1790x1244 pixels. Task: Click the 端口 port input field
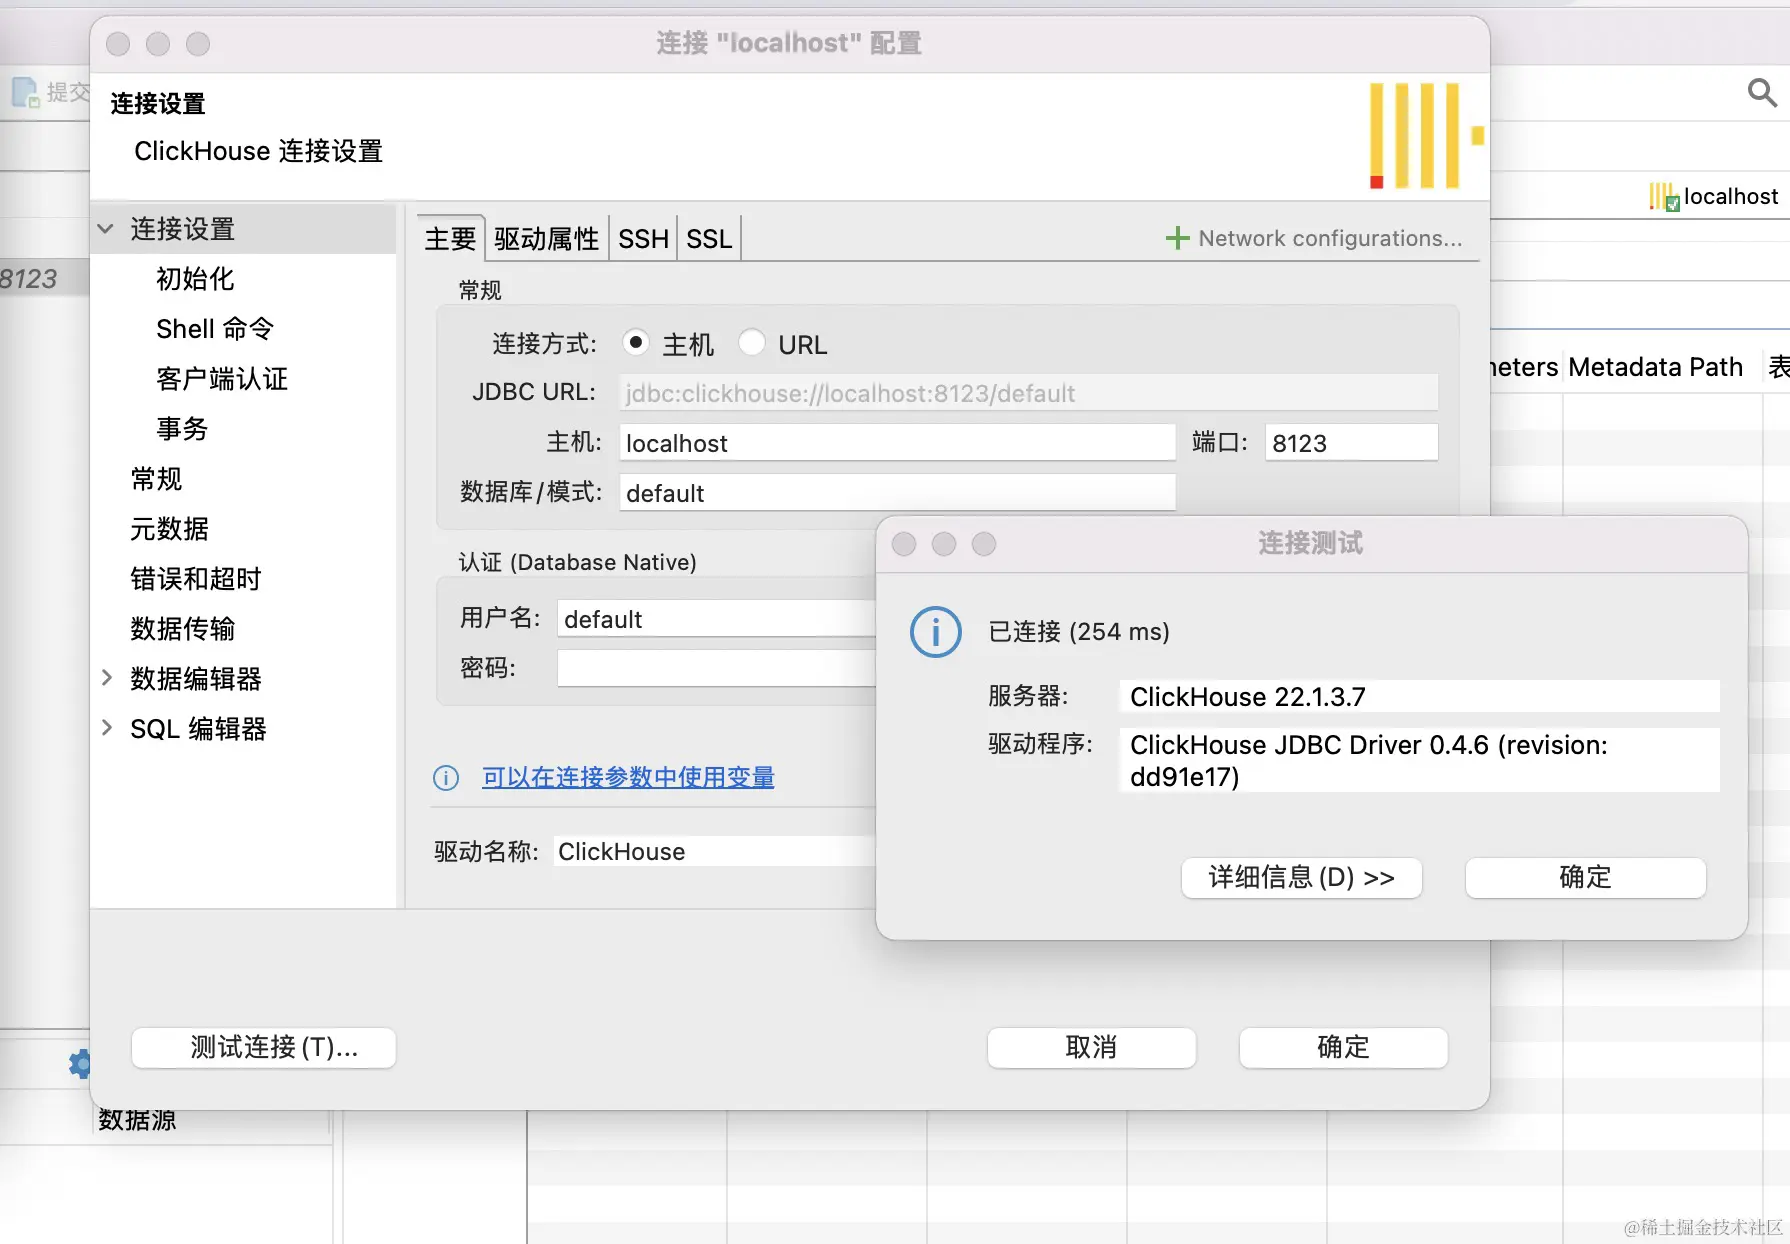(x=1351, y=443)
